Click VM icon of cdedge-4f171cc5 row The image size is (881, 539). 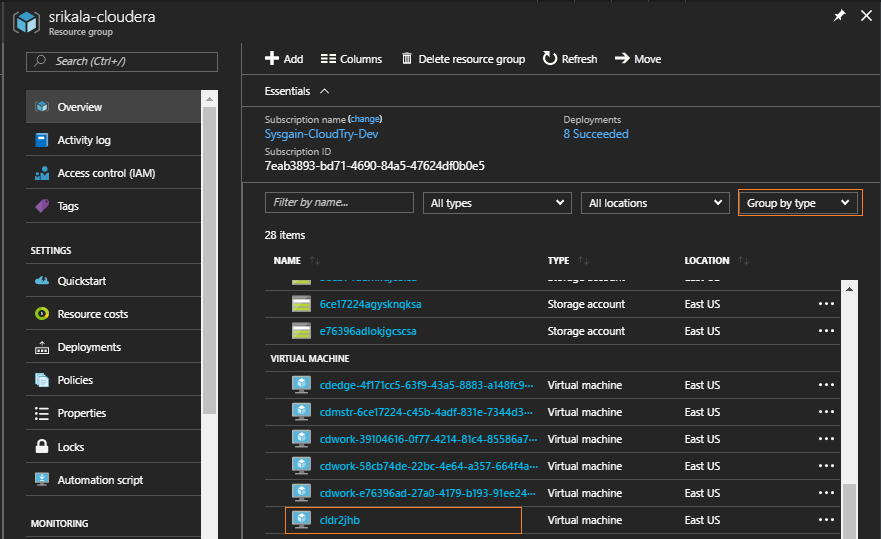tap(302, 384)
